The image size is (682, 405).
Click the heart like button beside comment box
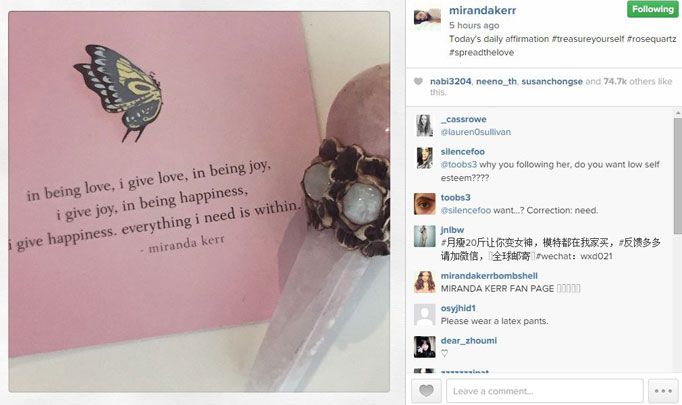tap(426, 390)
